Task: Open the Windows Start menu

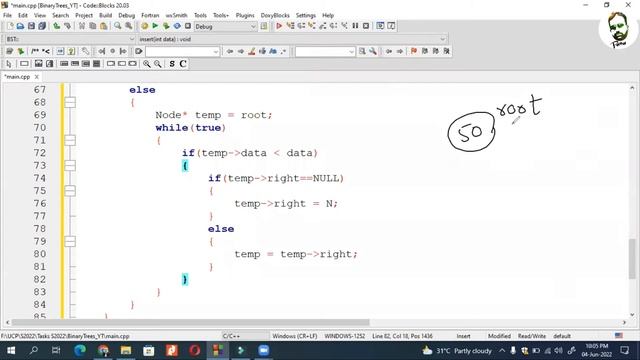Action: tap(11, 351)
